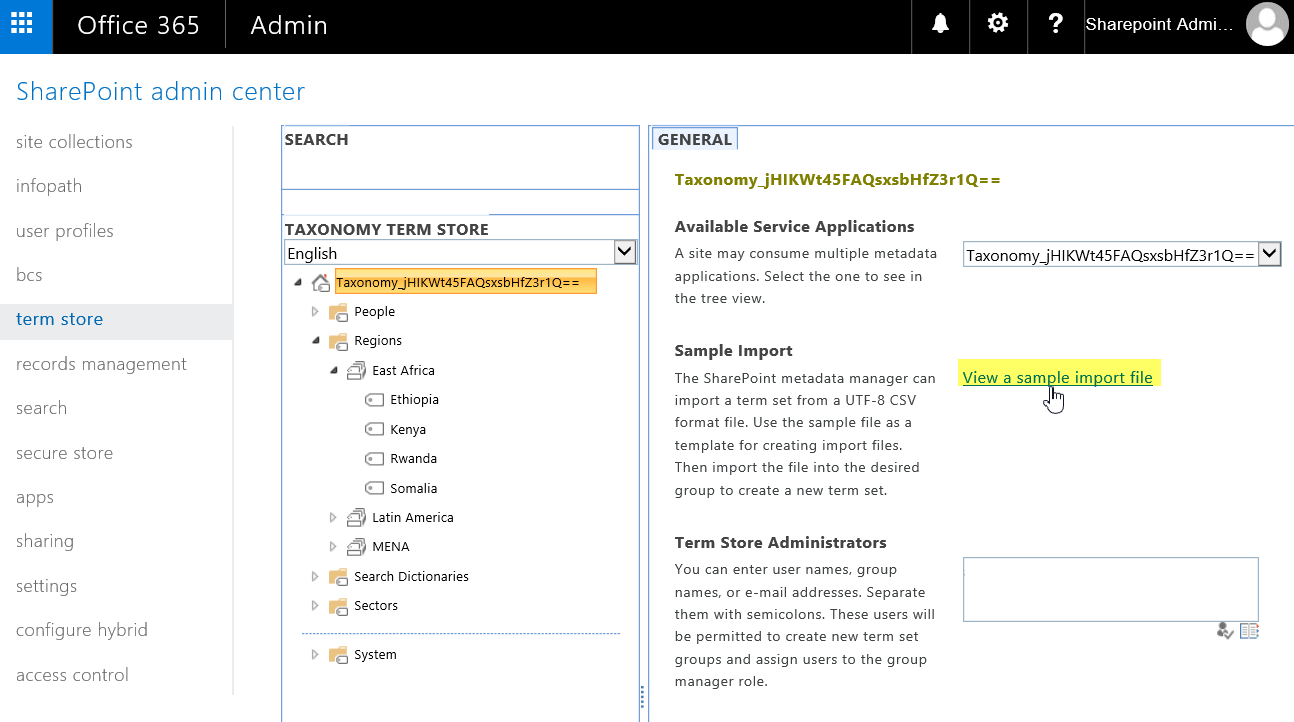Click the Latin America term set icon
The width and height of the screenshot is (1294, 722).
pos(357,518)
